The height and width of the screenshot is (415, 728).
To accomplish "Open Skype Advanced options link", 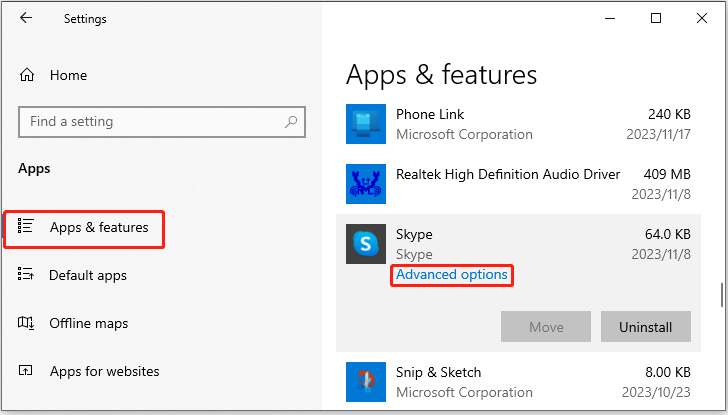I will tap(452, 275).
